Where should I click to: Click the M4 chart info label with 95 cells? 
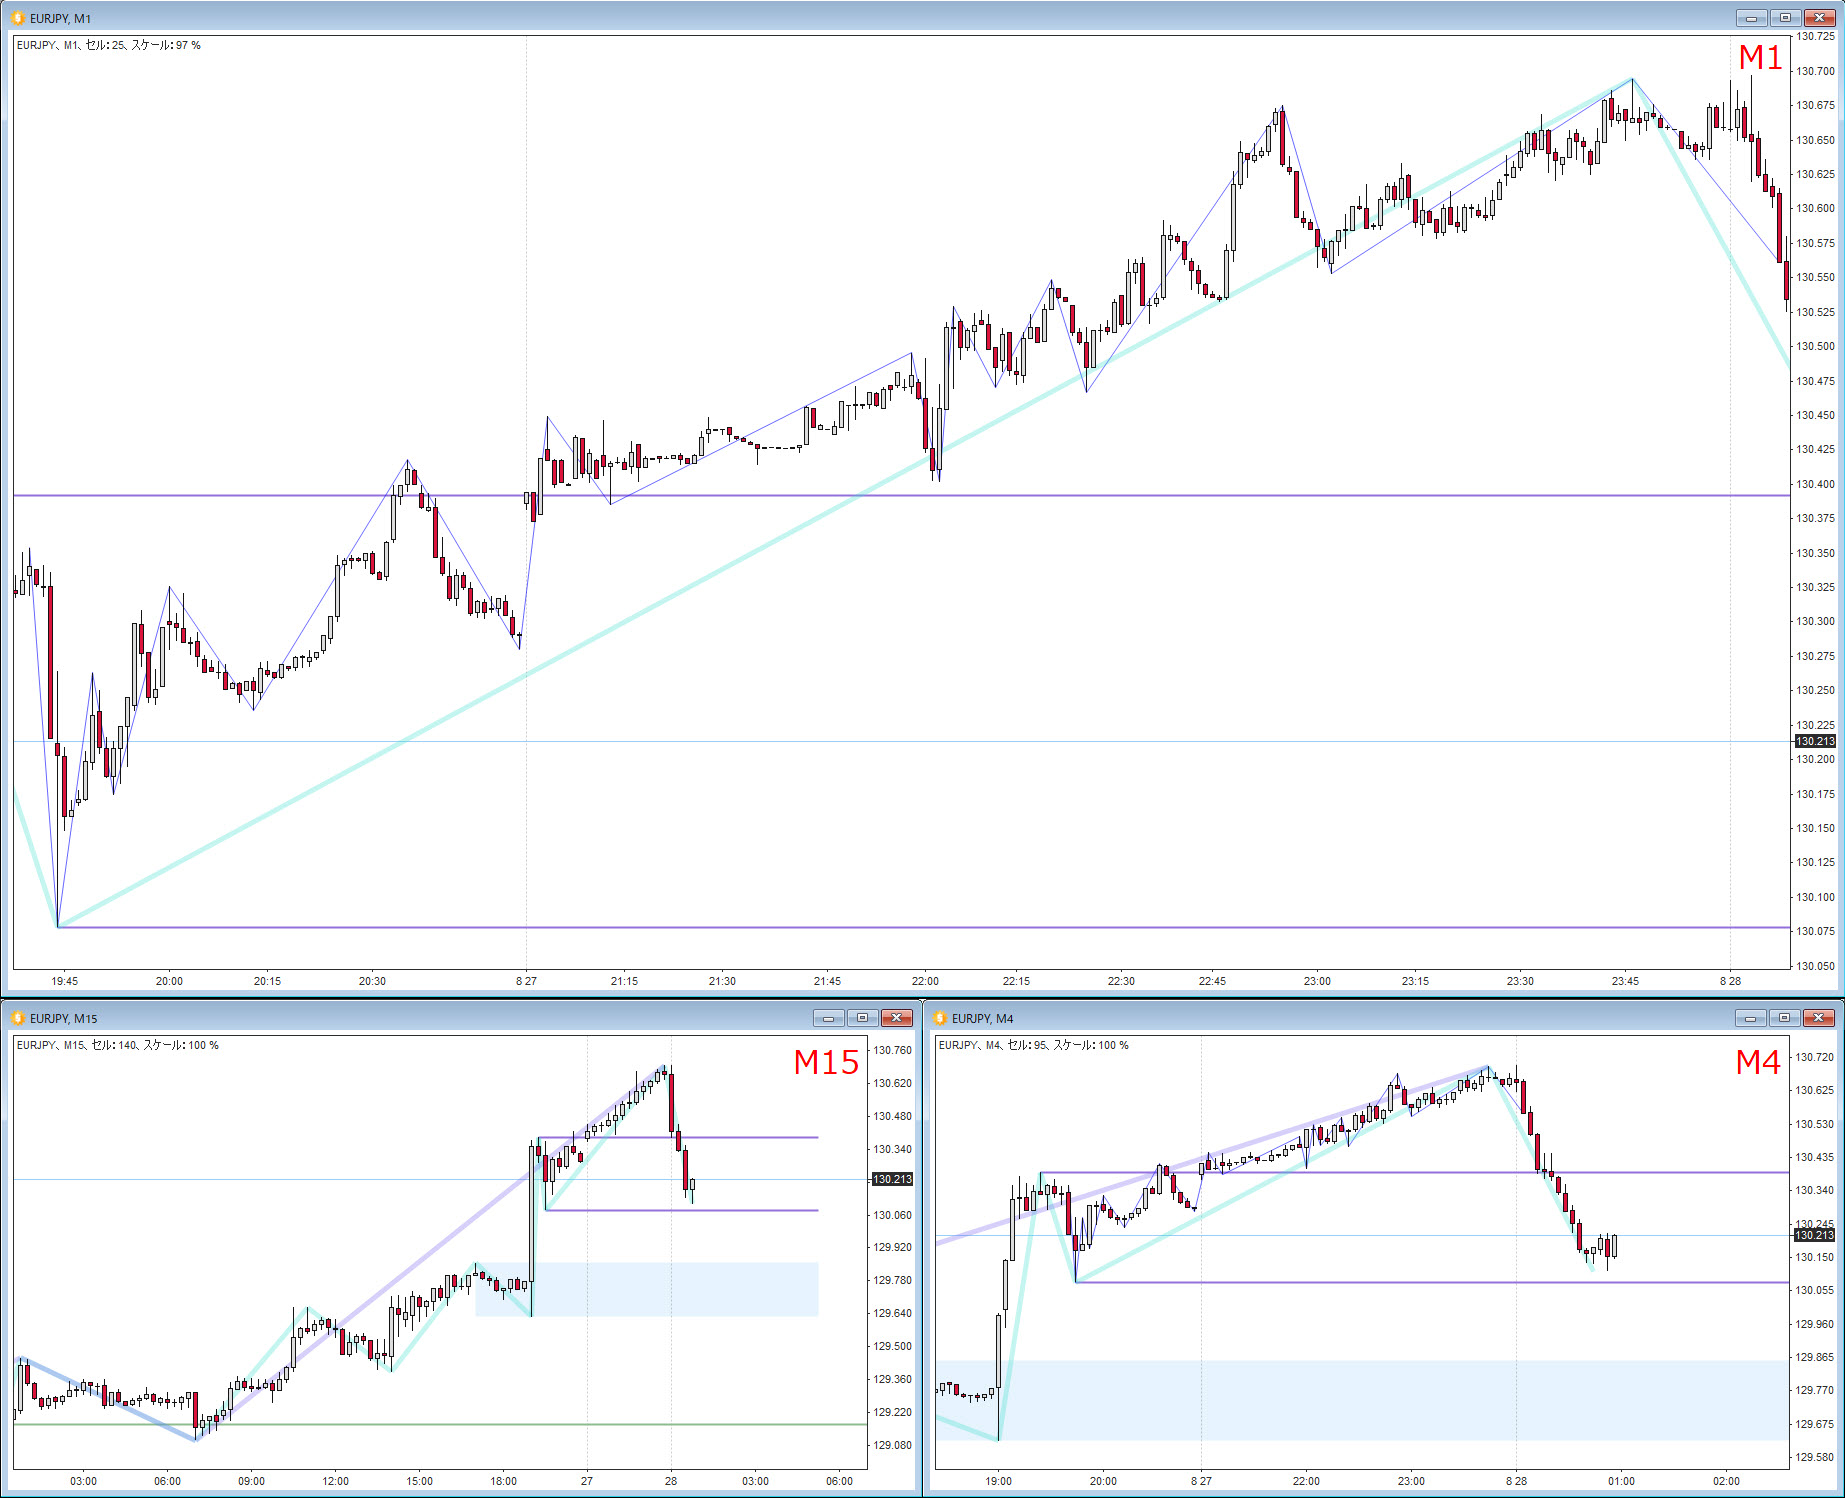tap(1034, 1045)
